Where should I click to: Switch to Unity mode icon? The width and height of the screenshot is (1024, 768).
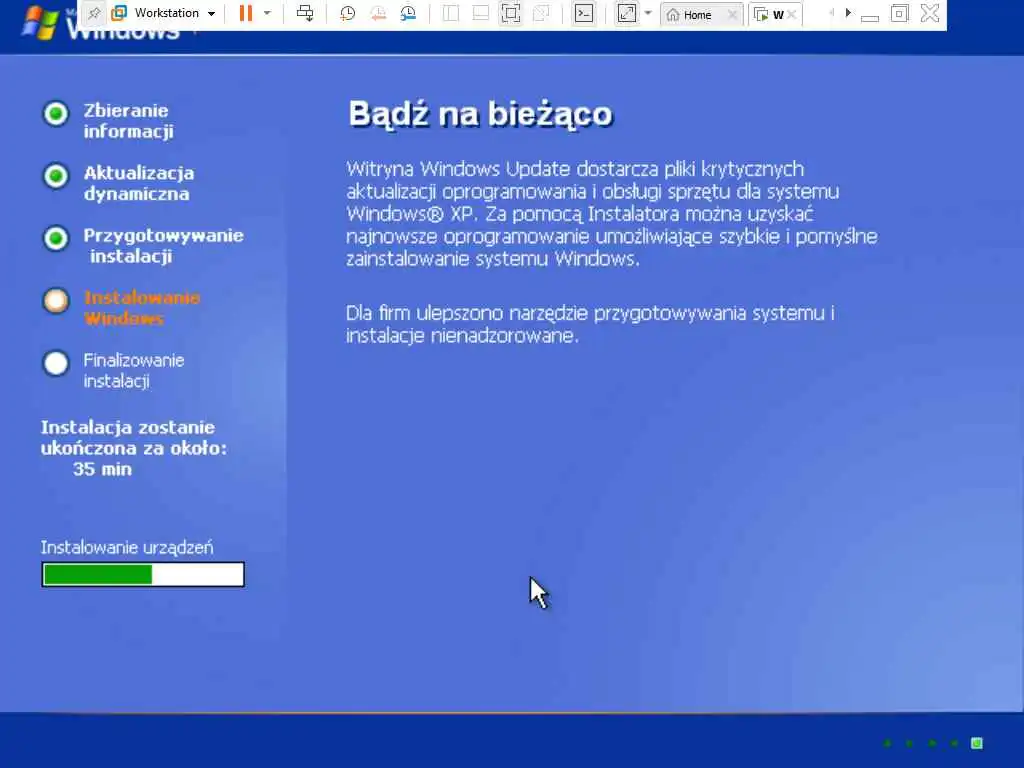[x=541, y=13]
